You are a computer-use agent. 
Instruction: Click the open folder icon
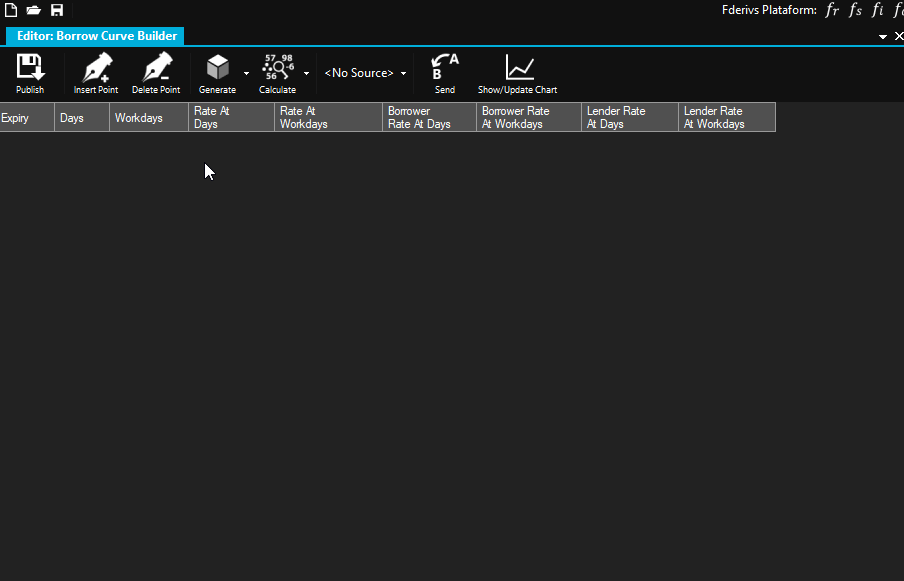coord(34,10)
